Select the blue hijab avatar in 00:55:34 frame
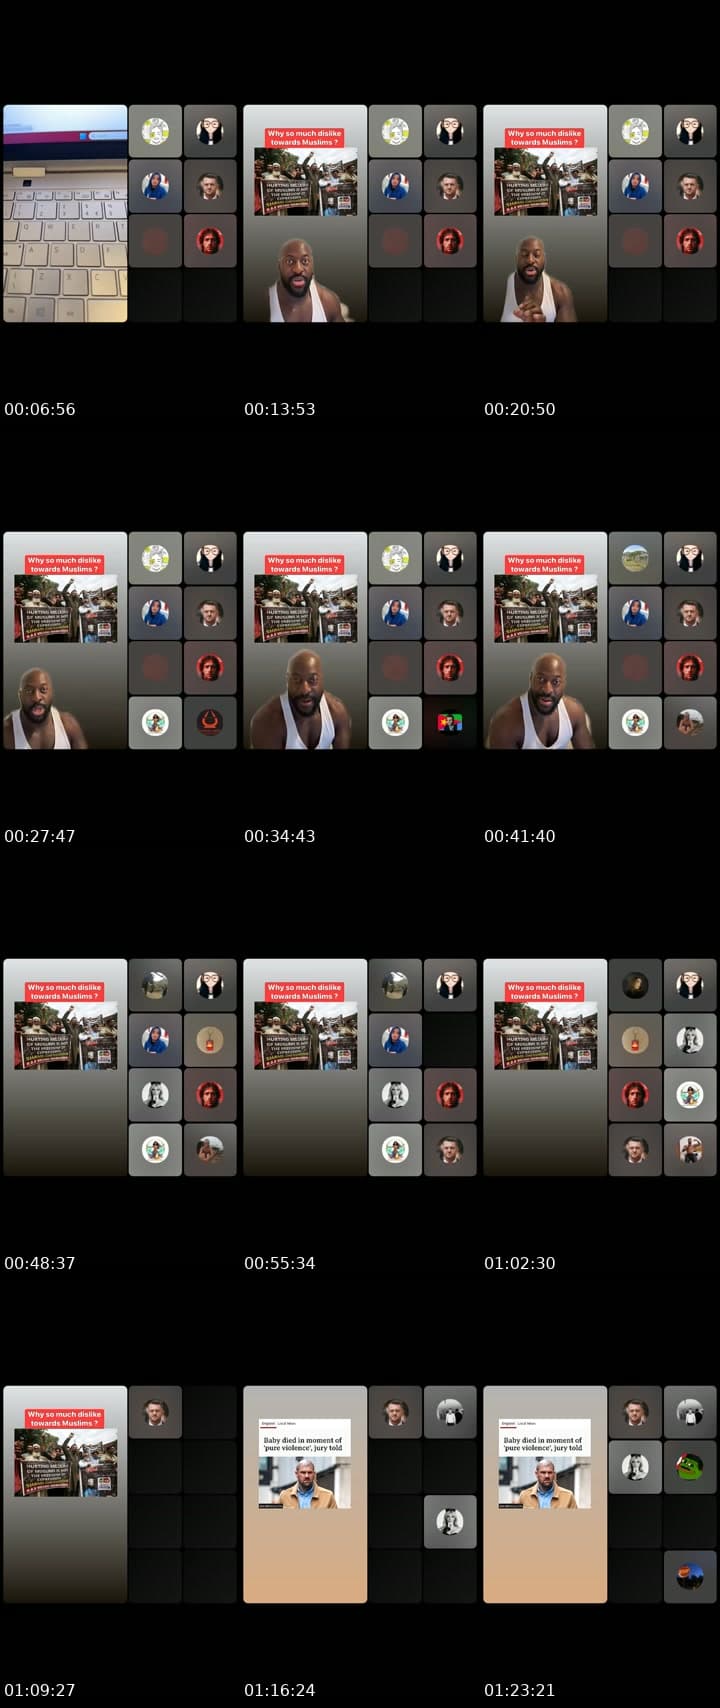The height and width of the screenshot is (1708, 720). click(395, 1040)
